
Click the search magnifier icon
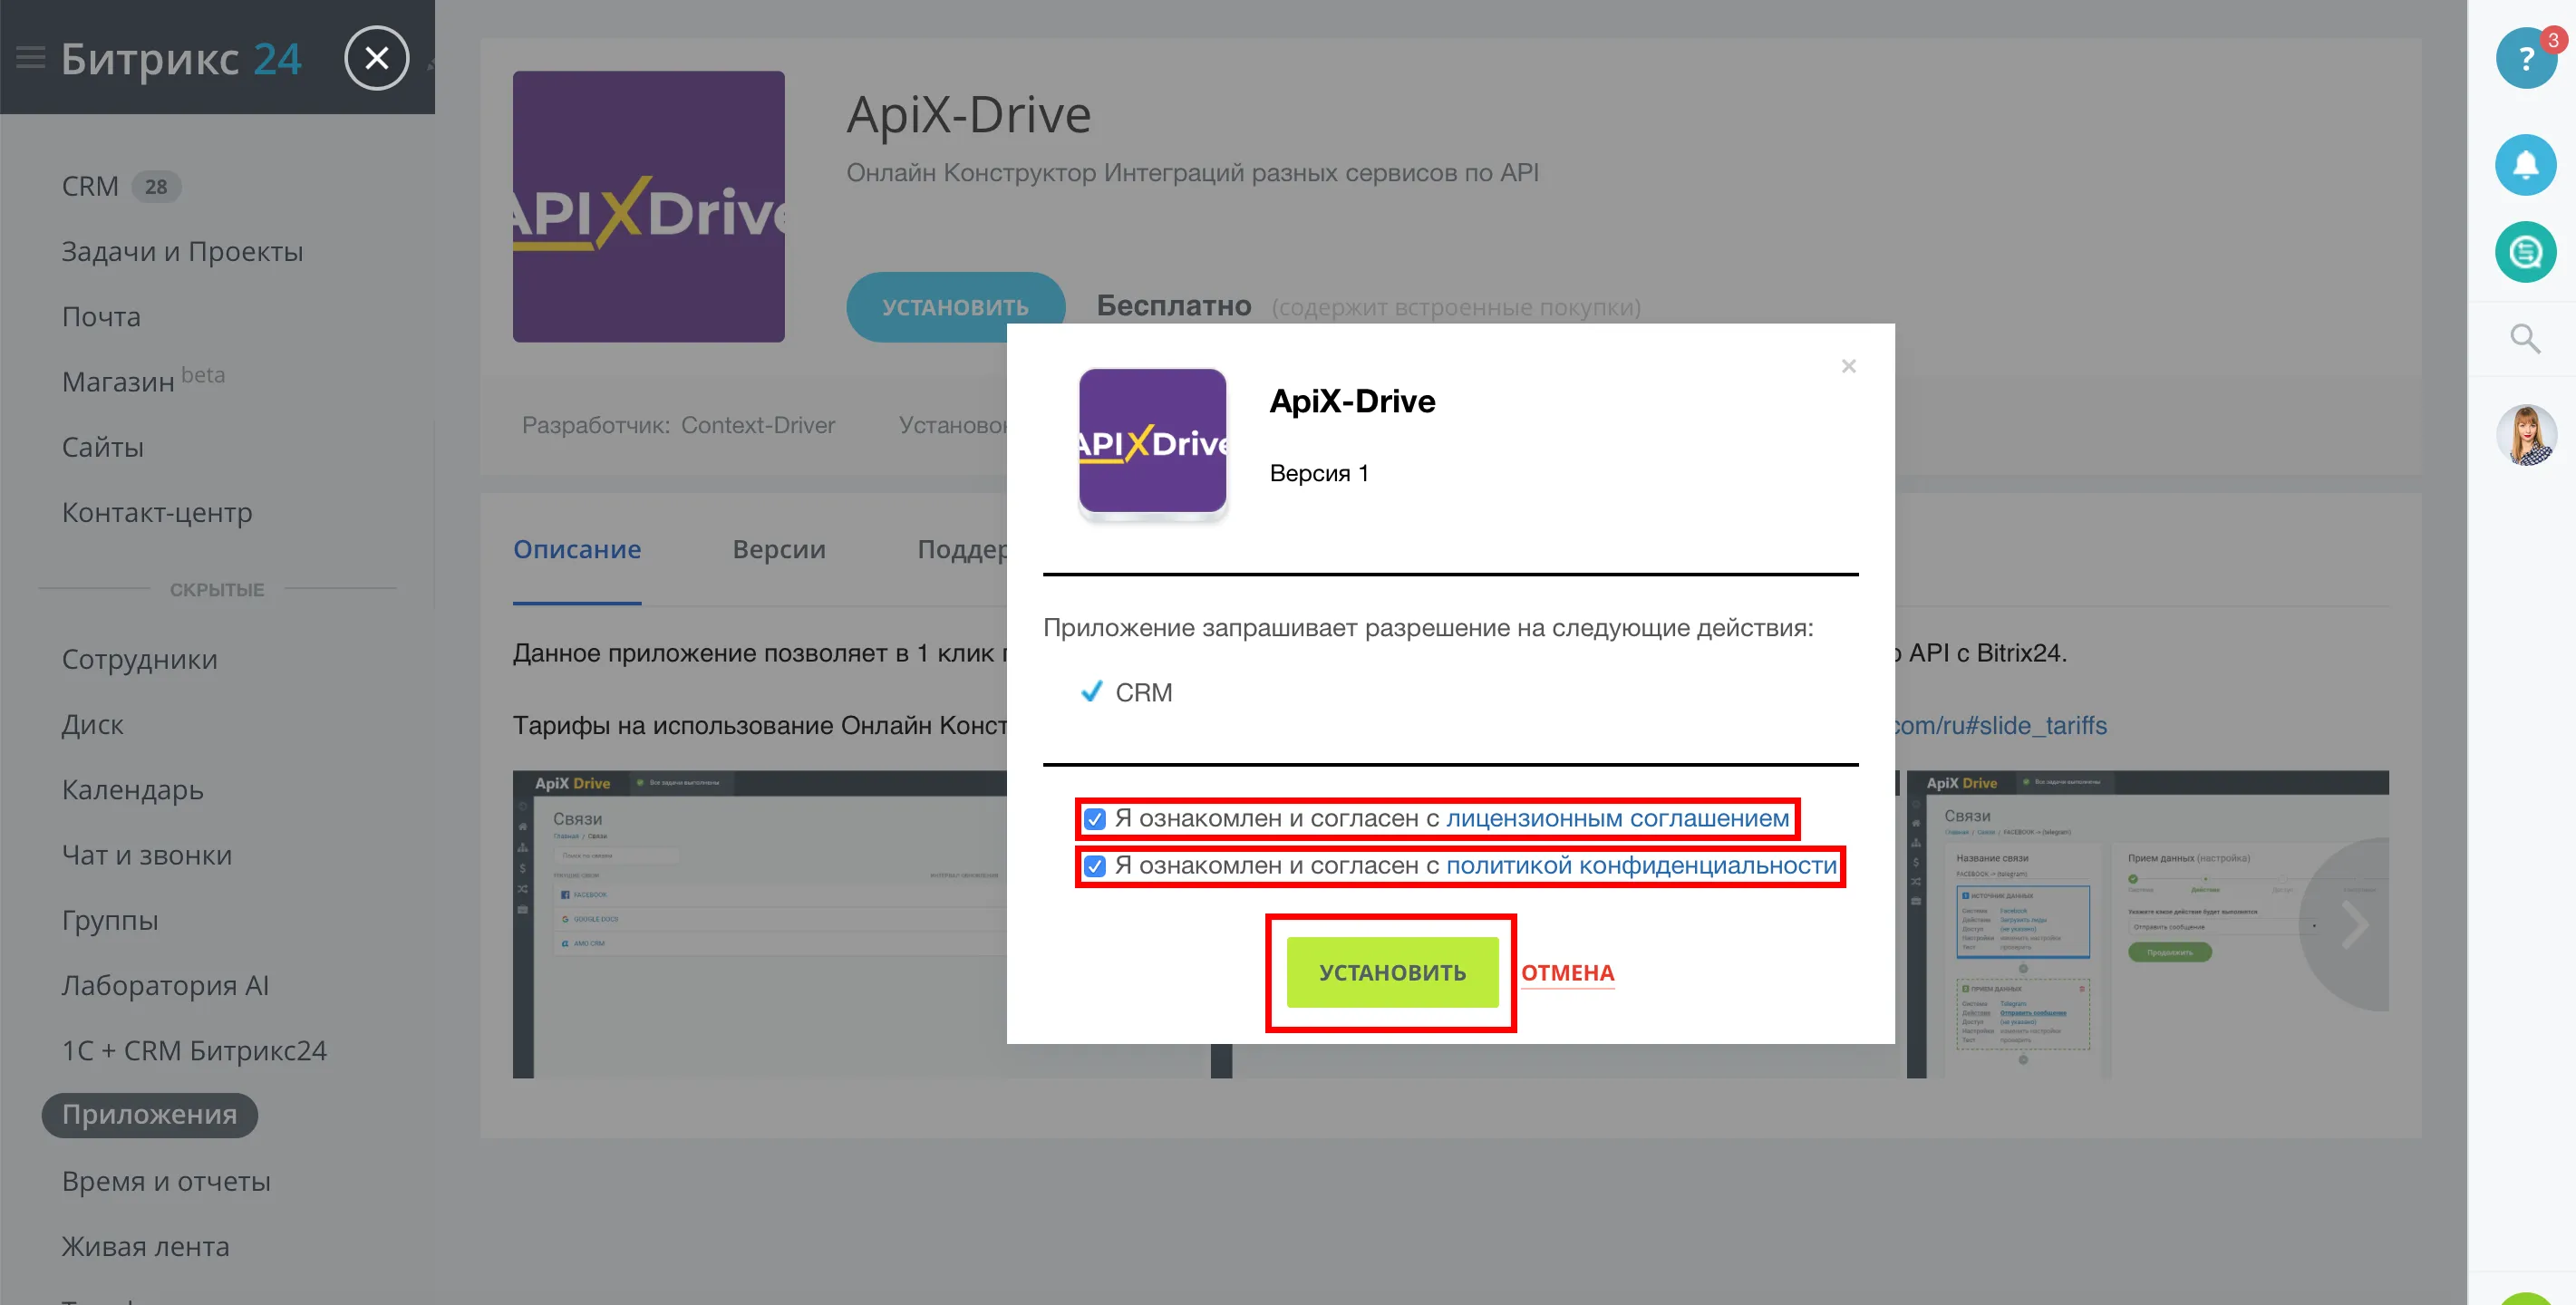2525,339
